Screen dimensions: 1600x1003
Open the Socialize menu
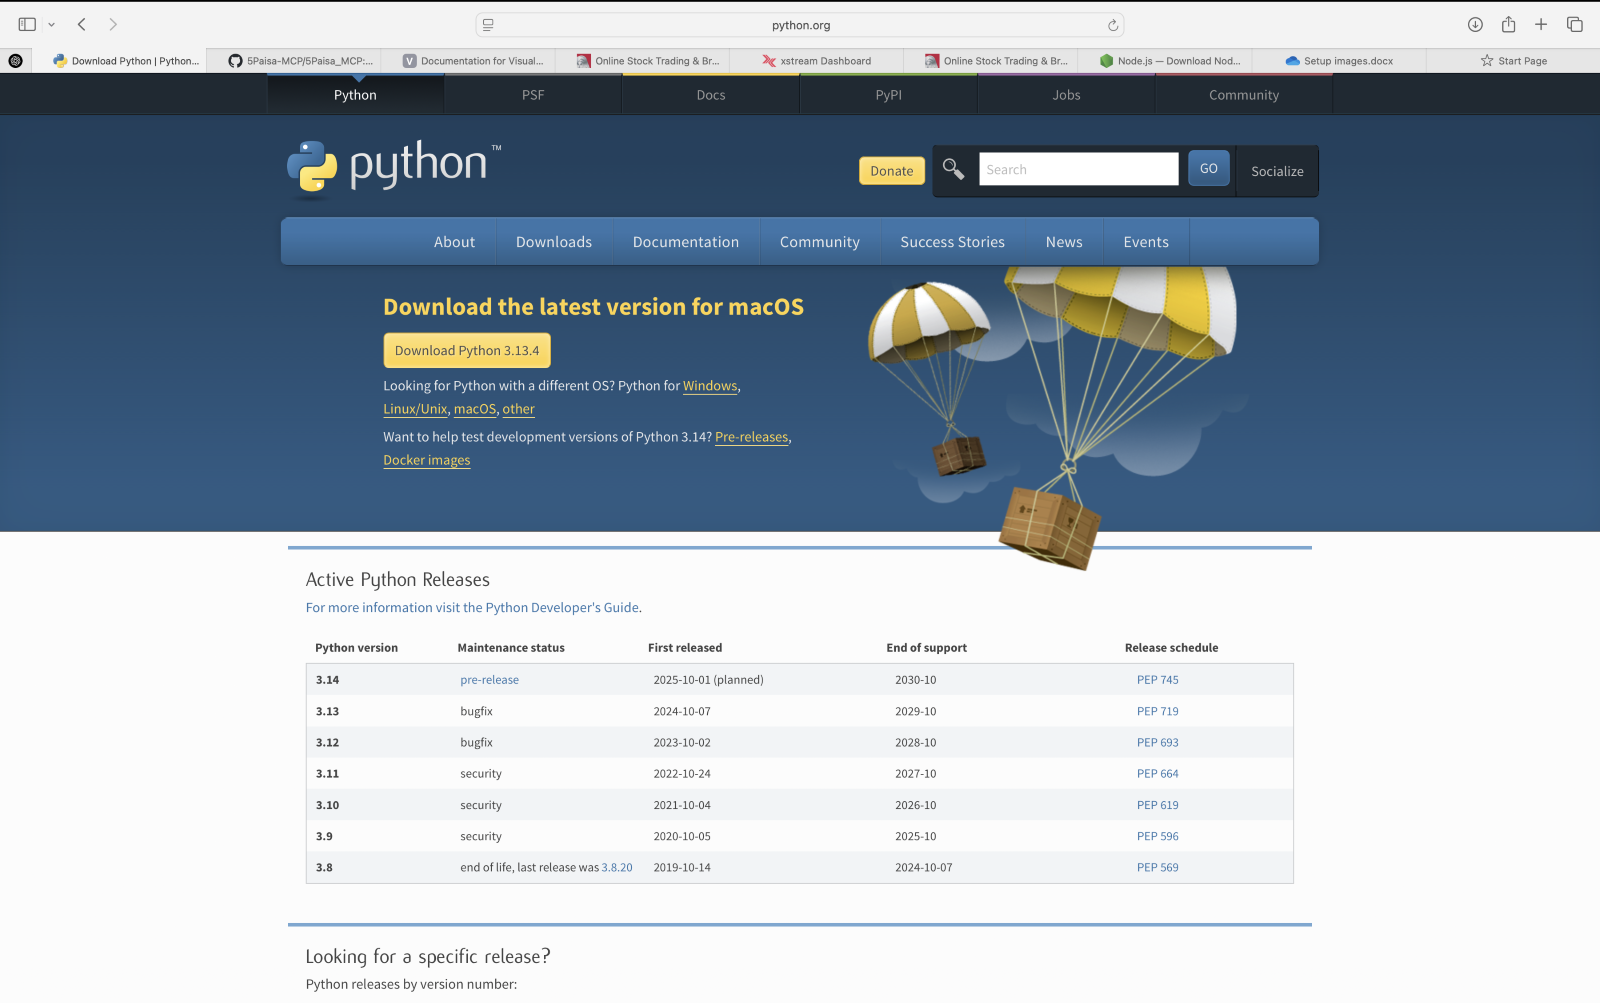click(x=1277, y=171)
